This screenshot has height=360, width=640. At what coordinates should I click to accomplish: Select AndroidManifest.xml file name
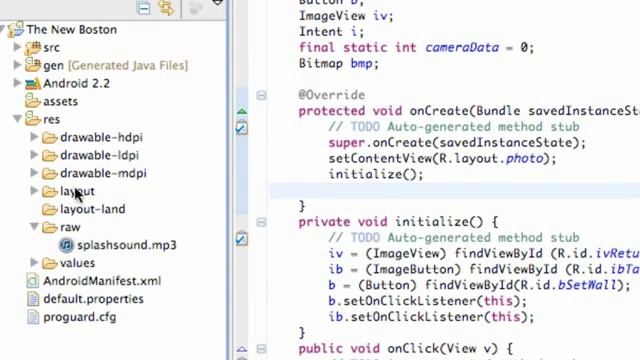click(x=102, y=281)
